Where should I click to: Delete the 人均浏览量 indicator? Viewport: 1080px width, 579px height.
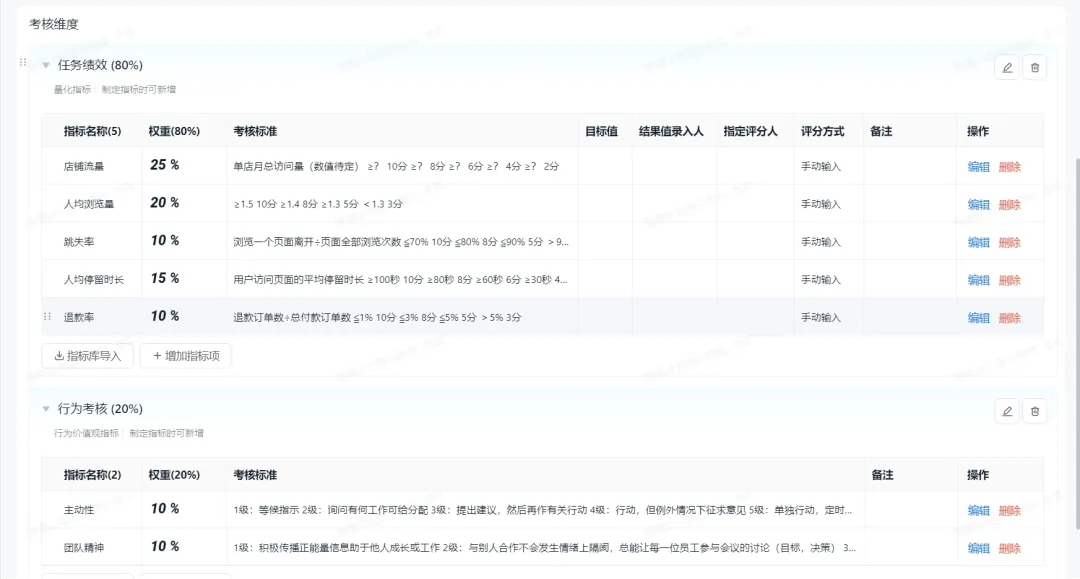coord(1010,204)
